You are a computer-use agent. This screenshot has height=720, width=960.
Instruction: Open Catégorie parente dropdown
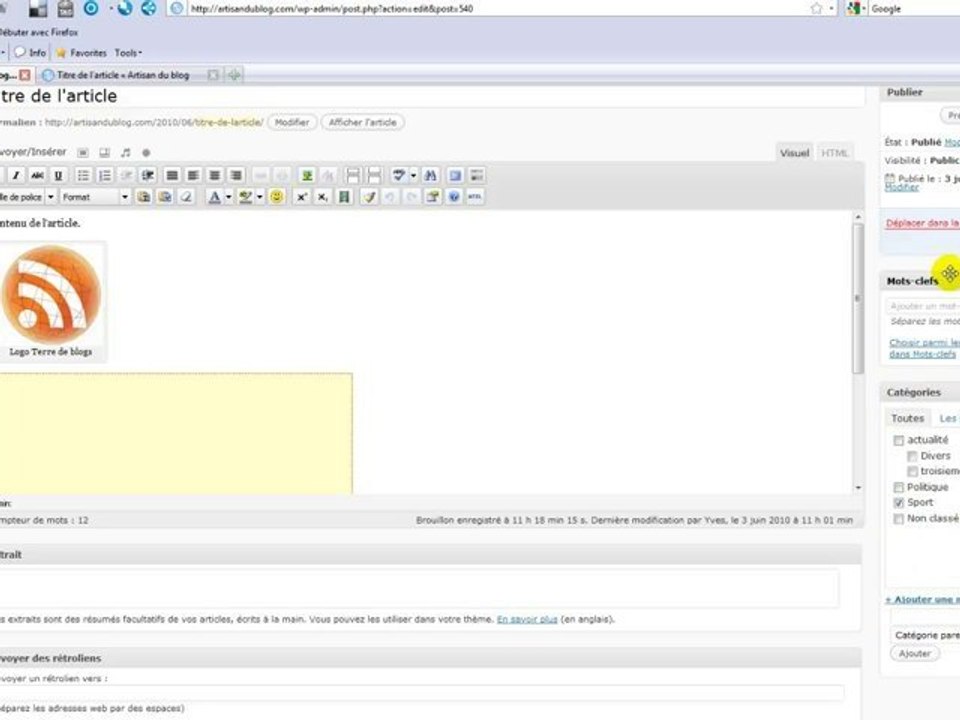click(x=925, y=636)
